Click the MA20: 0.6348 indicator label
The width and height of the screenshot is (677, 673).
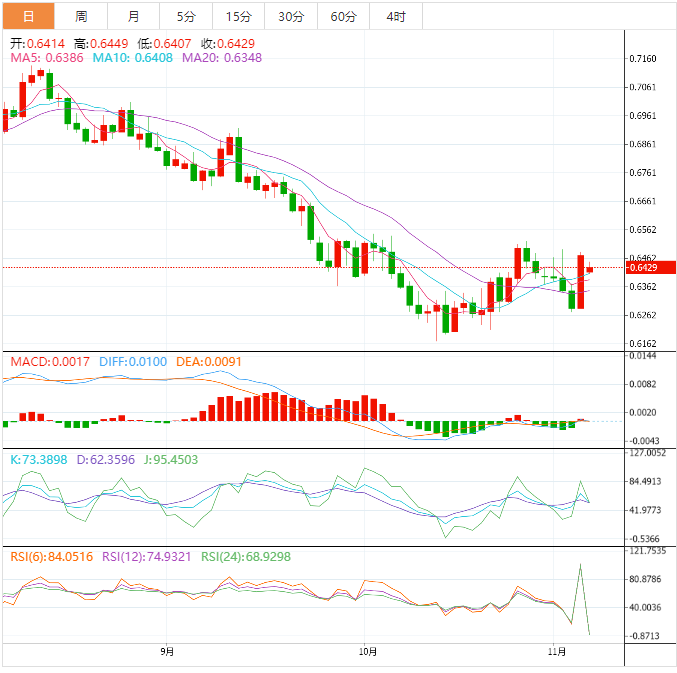pos(222,58)
